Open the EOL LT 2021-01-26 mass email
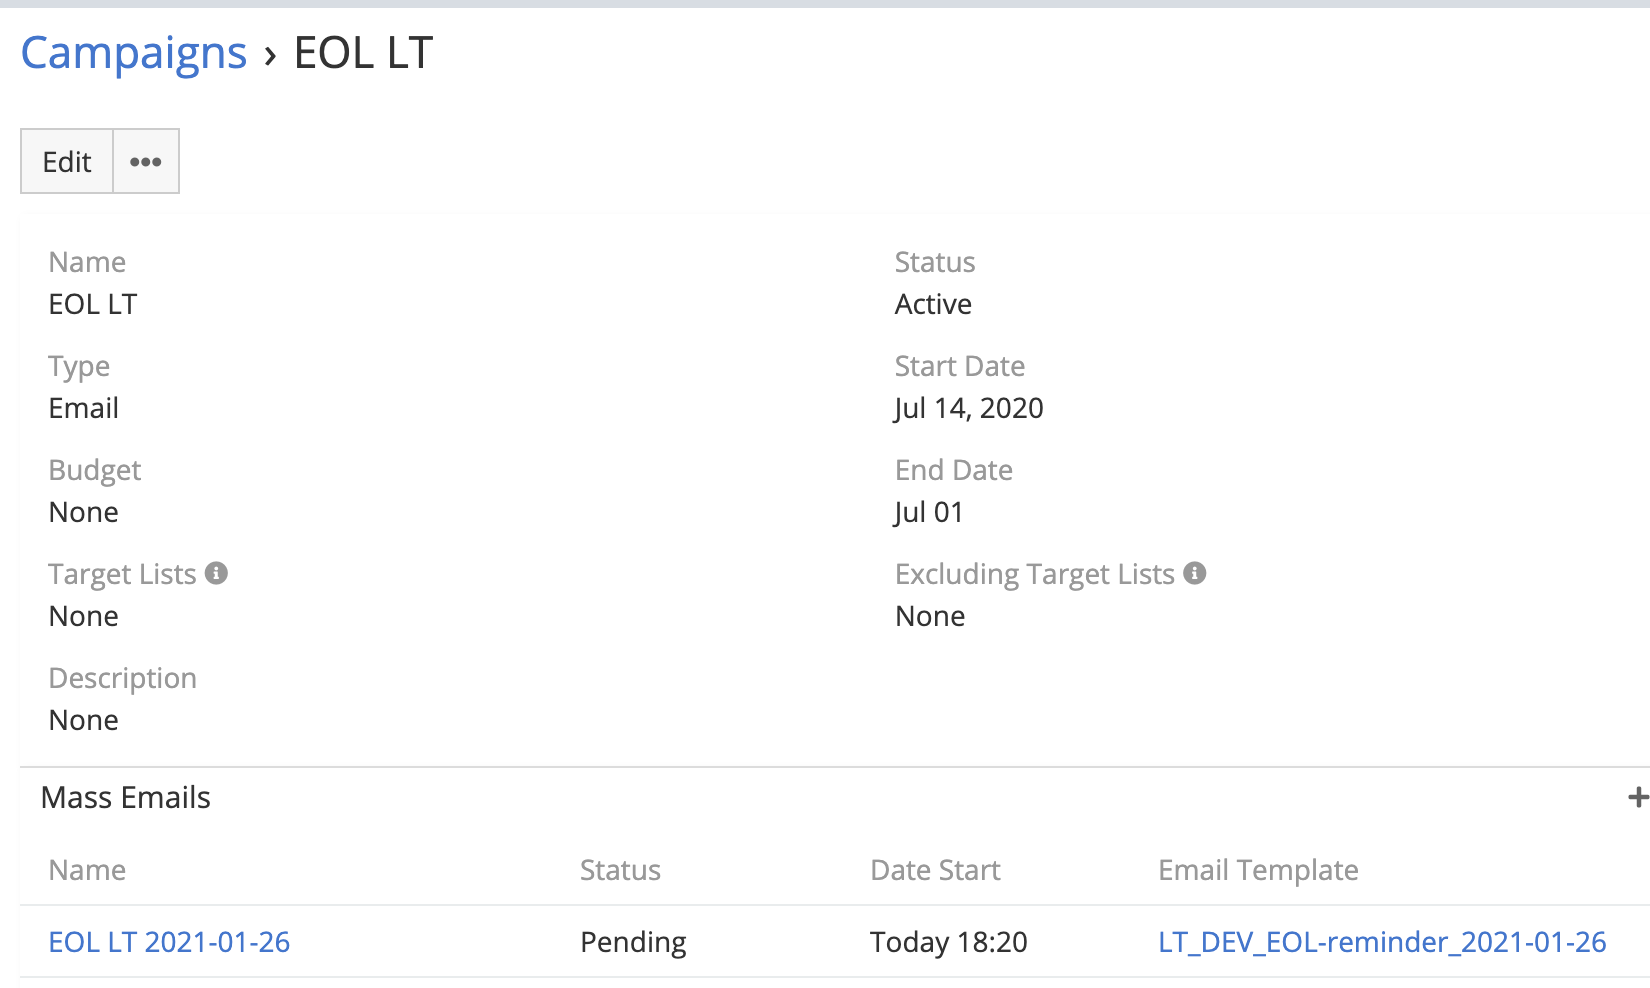This screenshot has height=988, width=1650. pyautogui.click(x=169, y=942)
